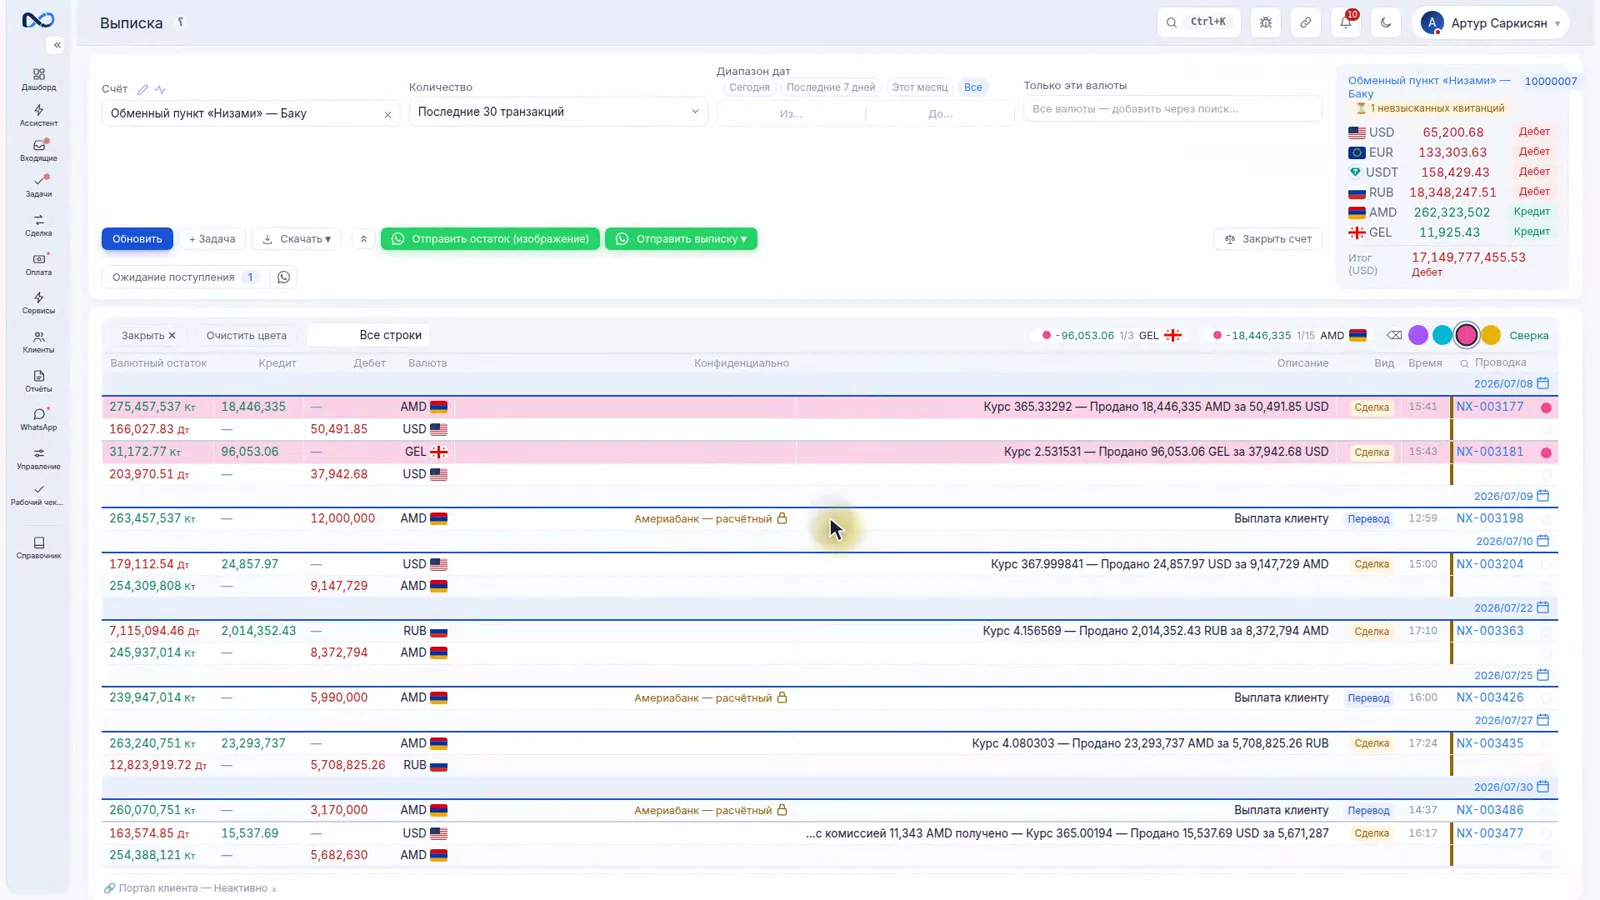Pick the yellow color swatch
This screenshot has width=1600, height=900.
pyautogui.click(x=1491, y=335)
